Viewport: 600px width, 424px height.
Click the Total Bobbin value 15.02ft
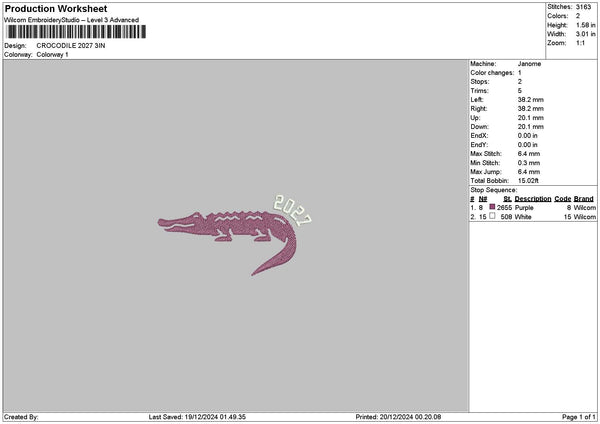pyautogui.click(x=528, y=181)
